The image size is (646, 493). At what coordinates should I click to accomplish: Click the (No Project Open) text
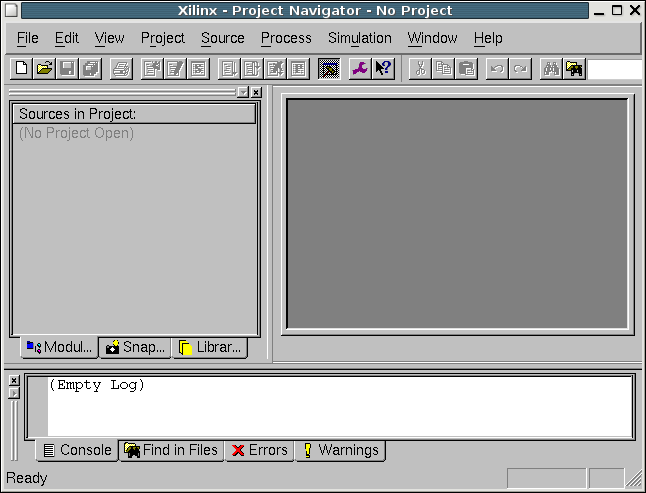(x=76, y=133)
